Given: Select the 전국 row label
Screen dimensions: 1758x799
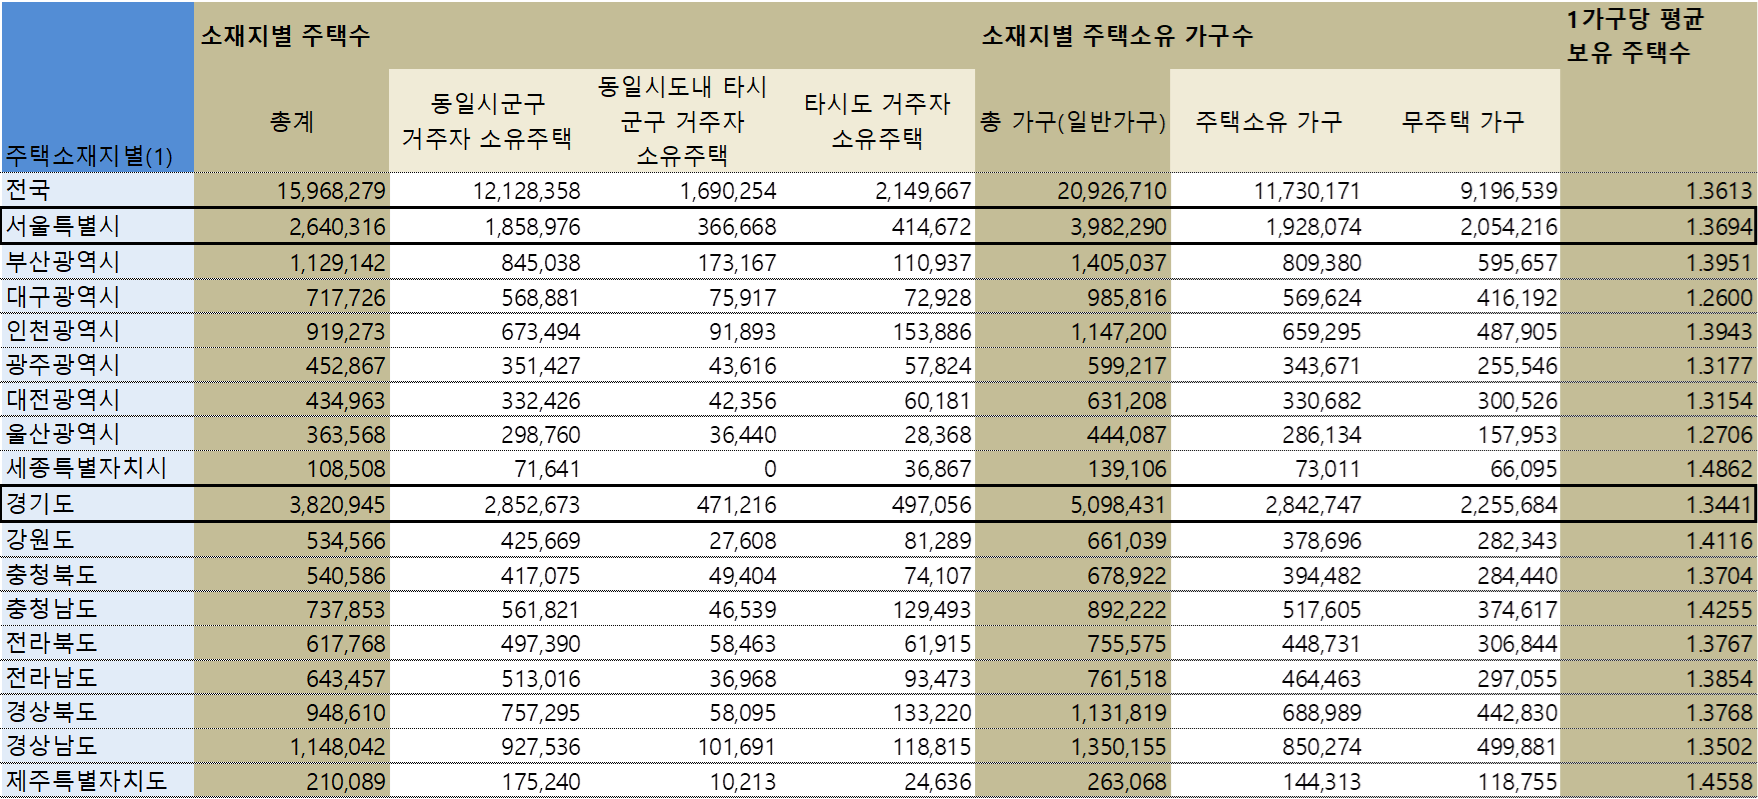Looking at the screenshot, I should point(97,190).
